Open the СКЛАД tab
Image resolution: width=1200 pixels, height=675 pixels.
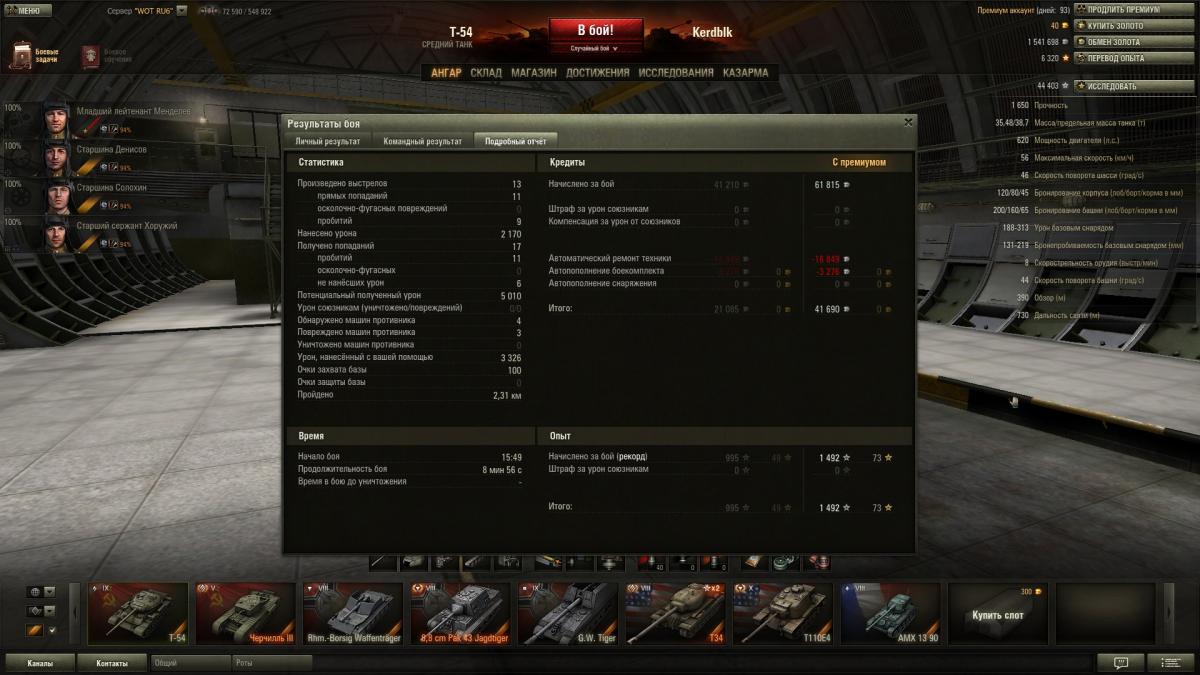pos(486,73)
